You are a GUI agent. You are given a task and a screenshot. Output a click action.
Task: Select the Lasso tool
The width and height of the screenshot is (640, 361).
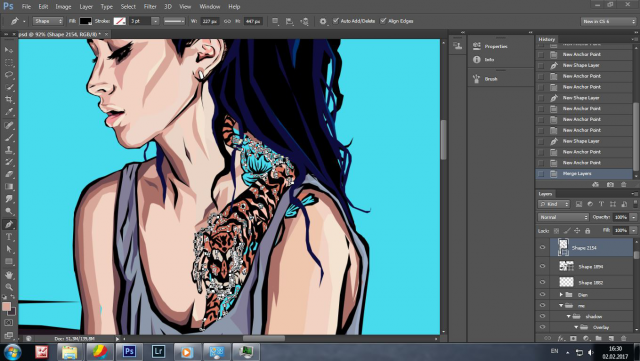[9, 75]
